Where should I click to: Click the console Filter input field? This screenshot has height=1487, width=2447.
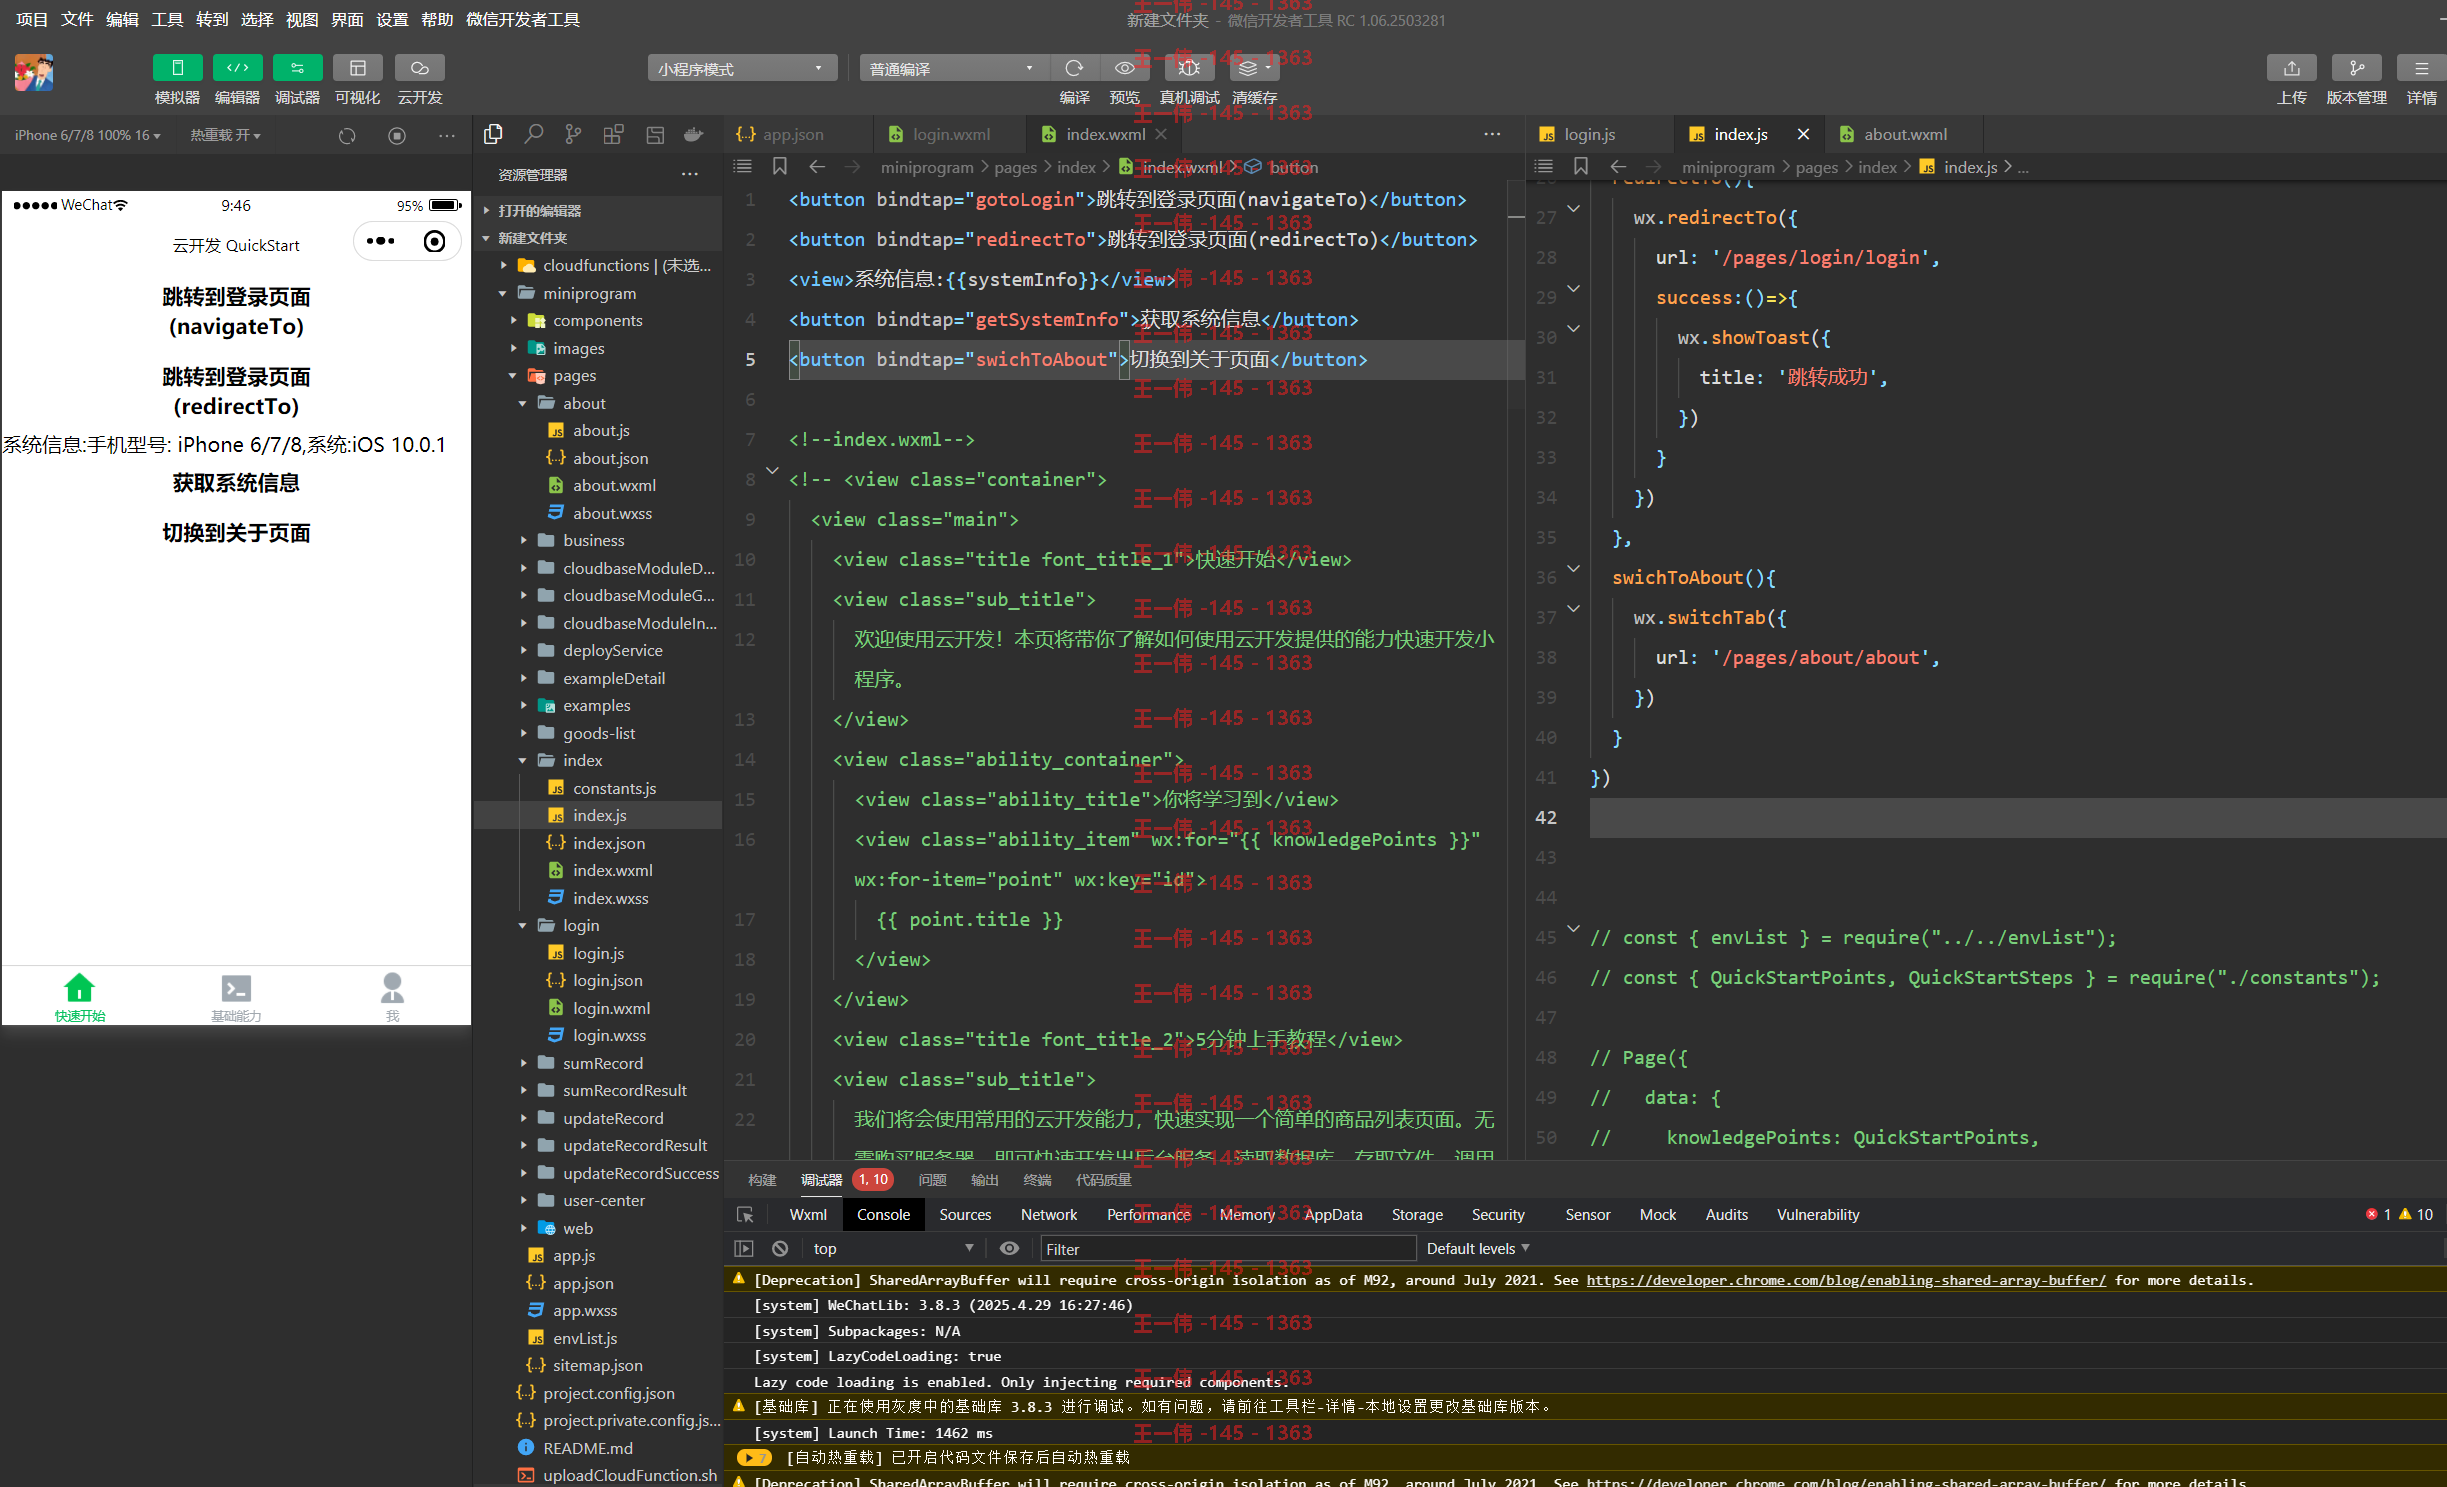point(1228,1248)
